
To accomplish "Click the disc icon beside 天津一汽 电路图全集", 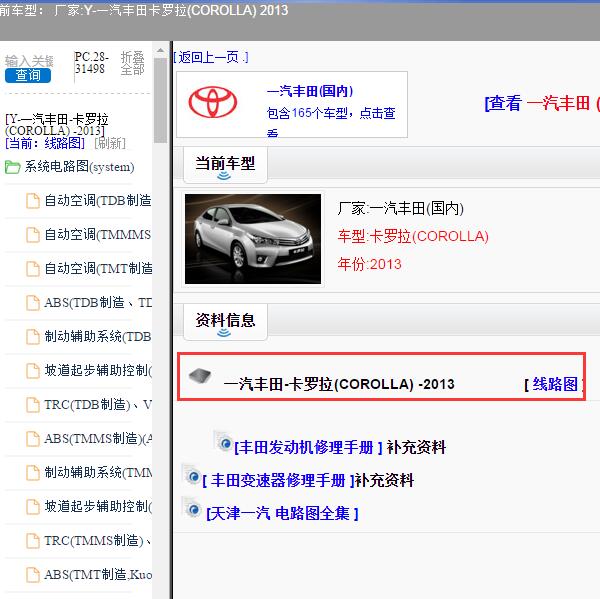I will pyautogui.click(x=191, y=508).
